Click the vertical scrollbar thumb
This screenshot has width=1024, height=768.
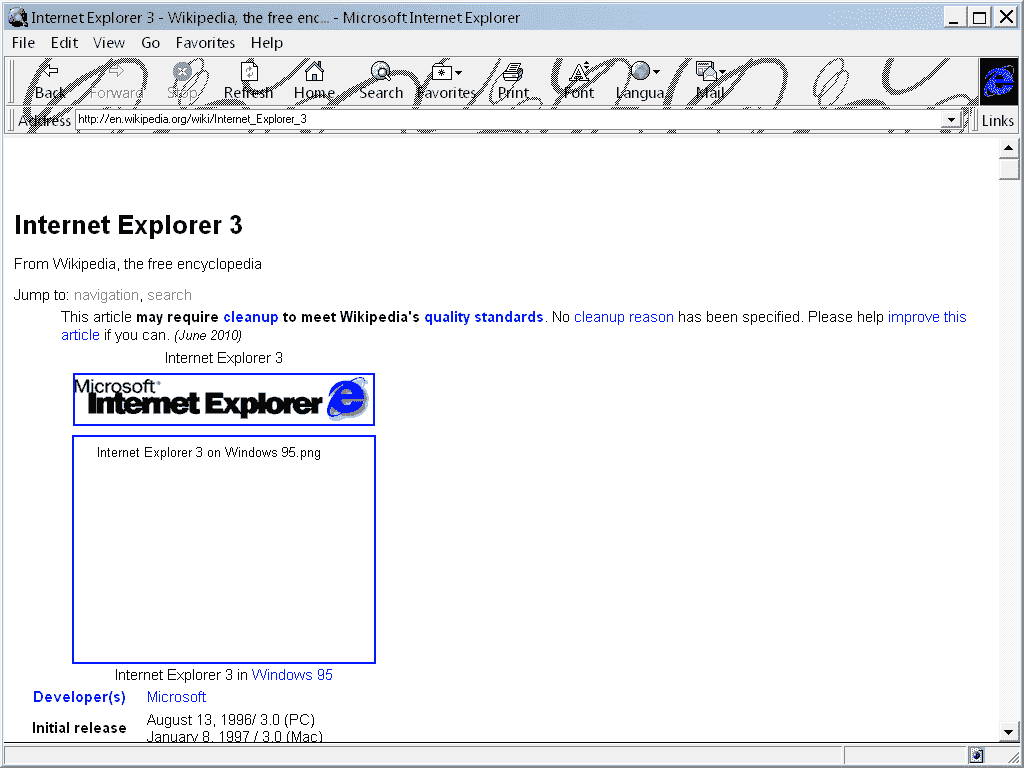(x=1008, y=168)
